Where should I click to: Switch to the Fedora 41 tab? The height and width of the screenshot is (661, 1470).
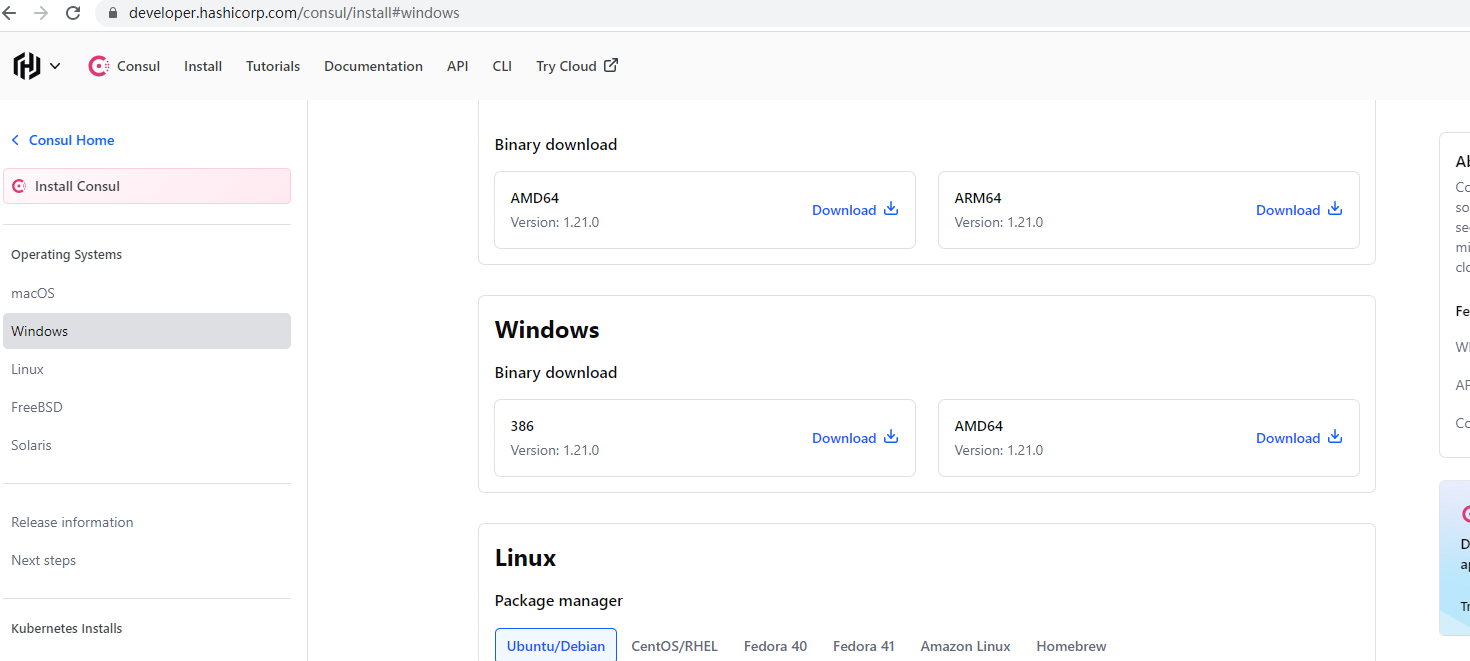(x=863, y=646)
